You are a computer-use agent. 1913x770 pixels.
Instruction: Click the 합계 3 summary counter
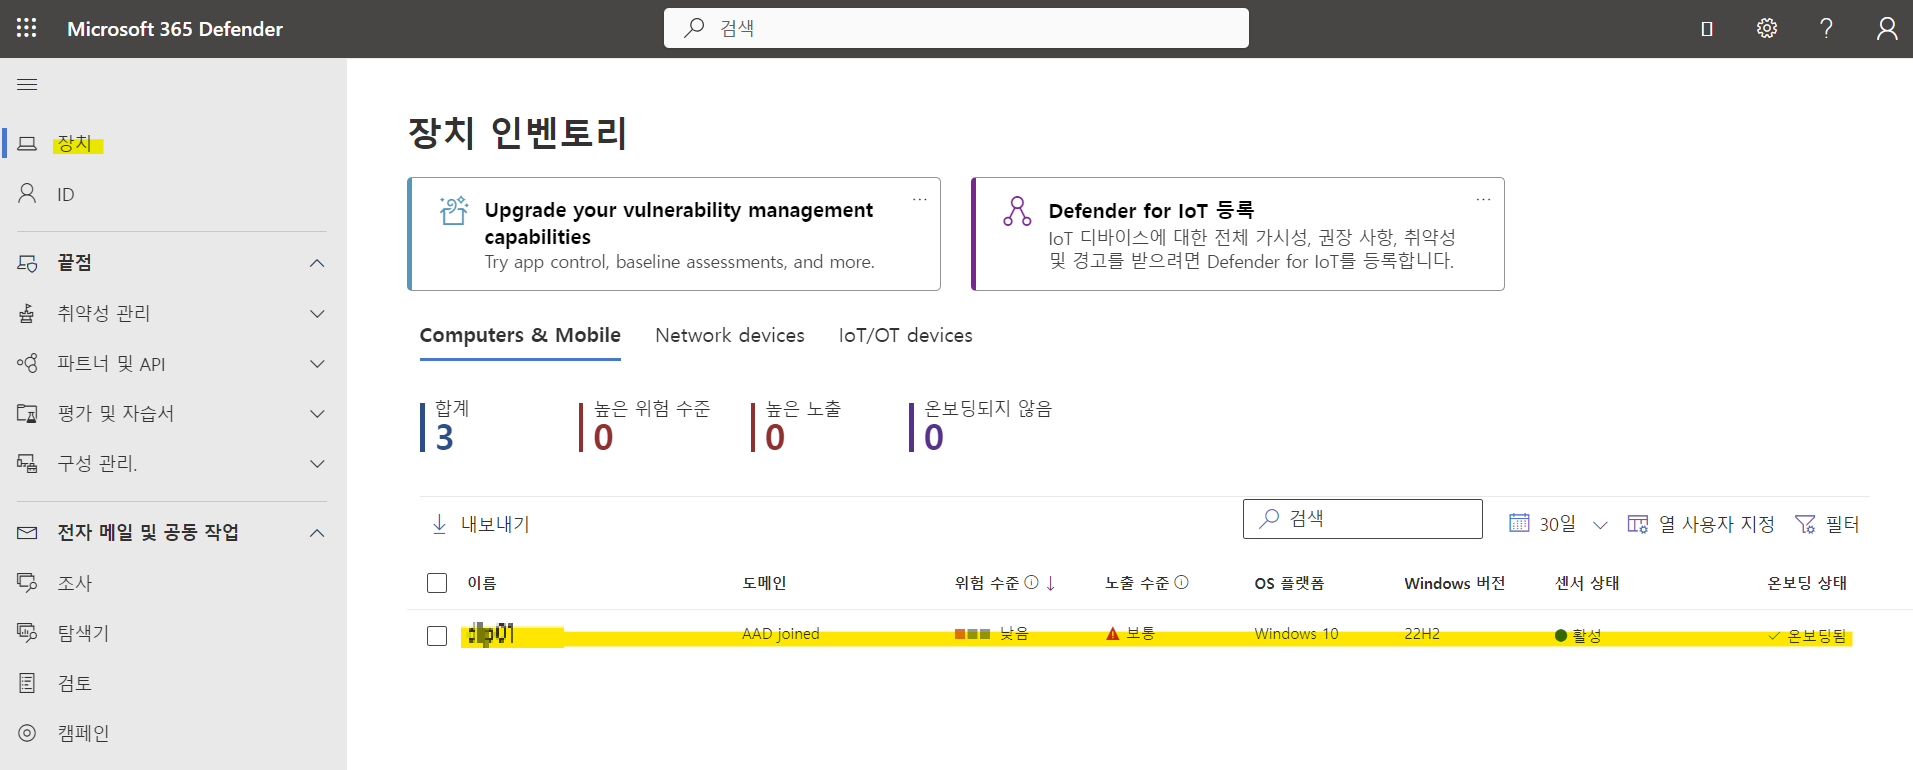446,427
